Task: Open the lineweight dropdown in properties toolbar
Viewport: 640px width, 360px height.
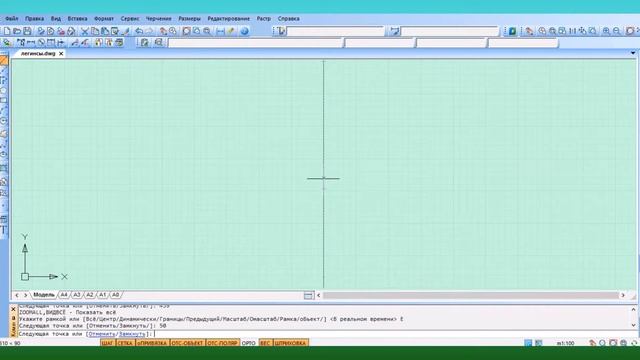Action: (x=523, y=43)
